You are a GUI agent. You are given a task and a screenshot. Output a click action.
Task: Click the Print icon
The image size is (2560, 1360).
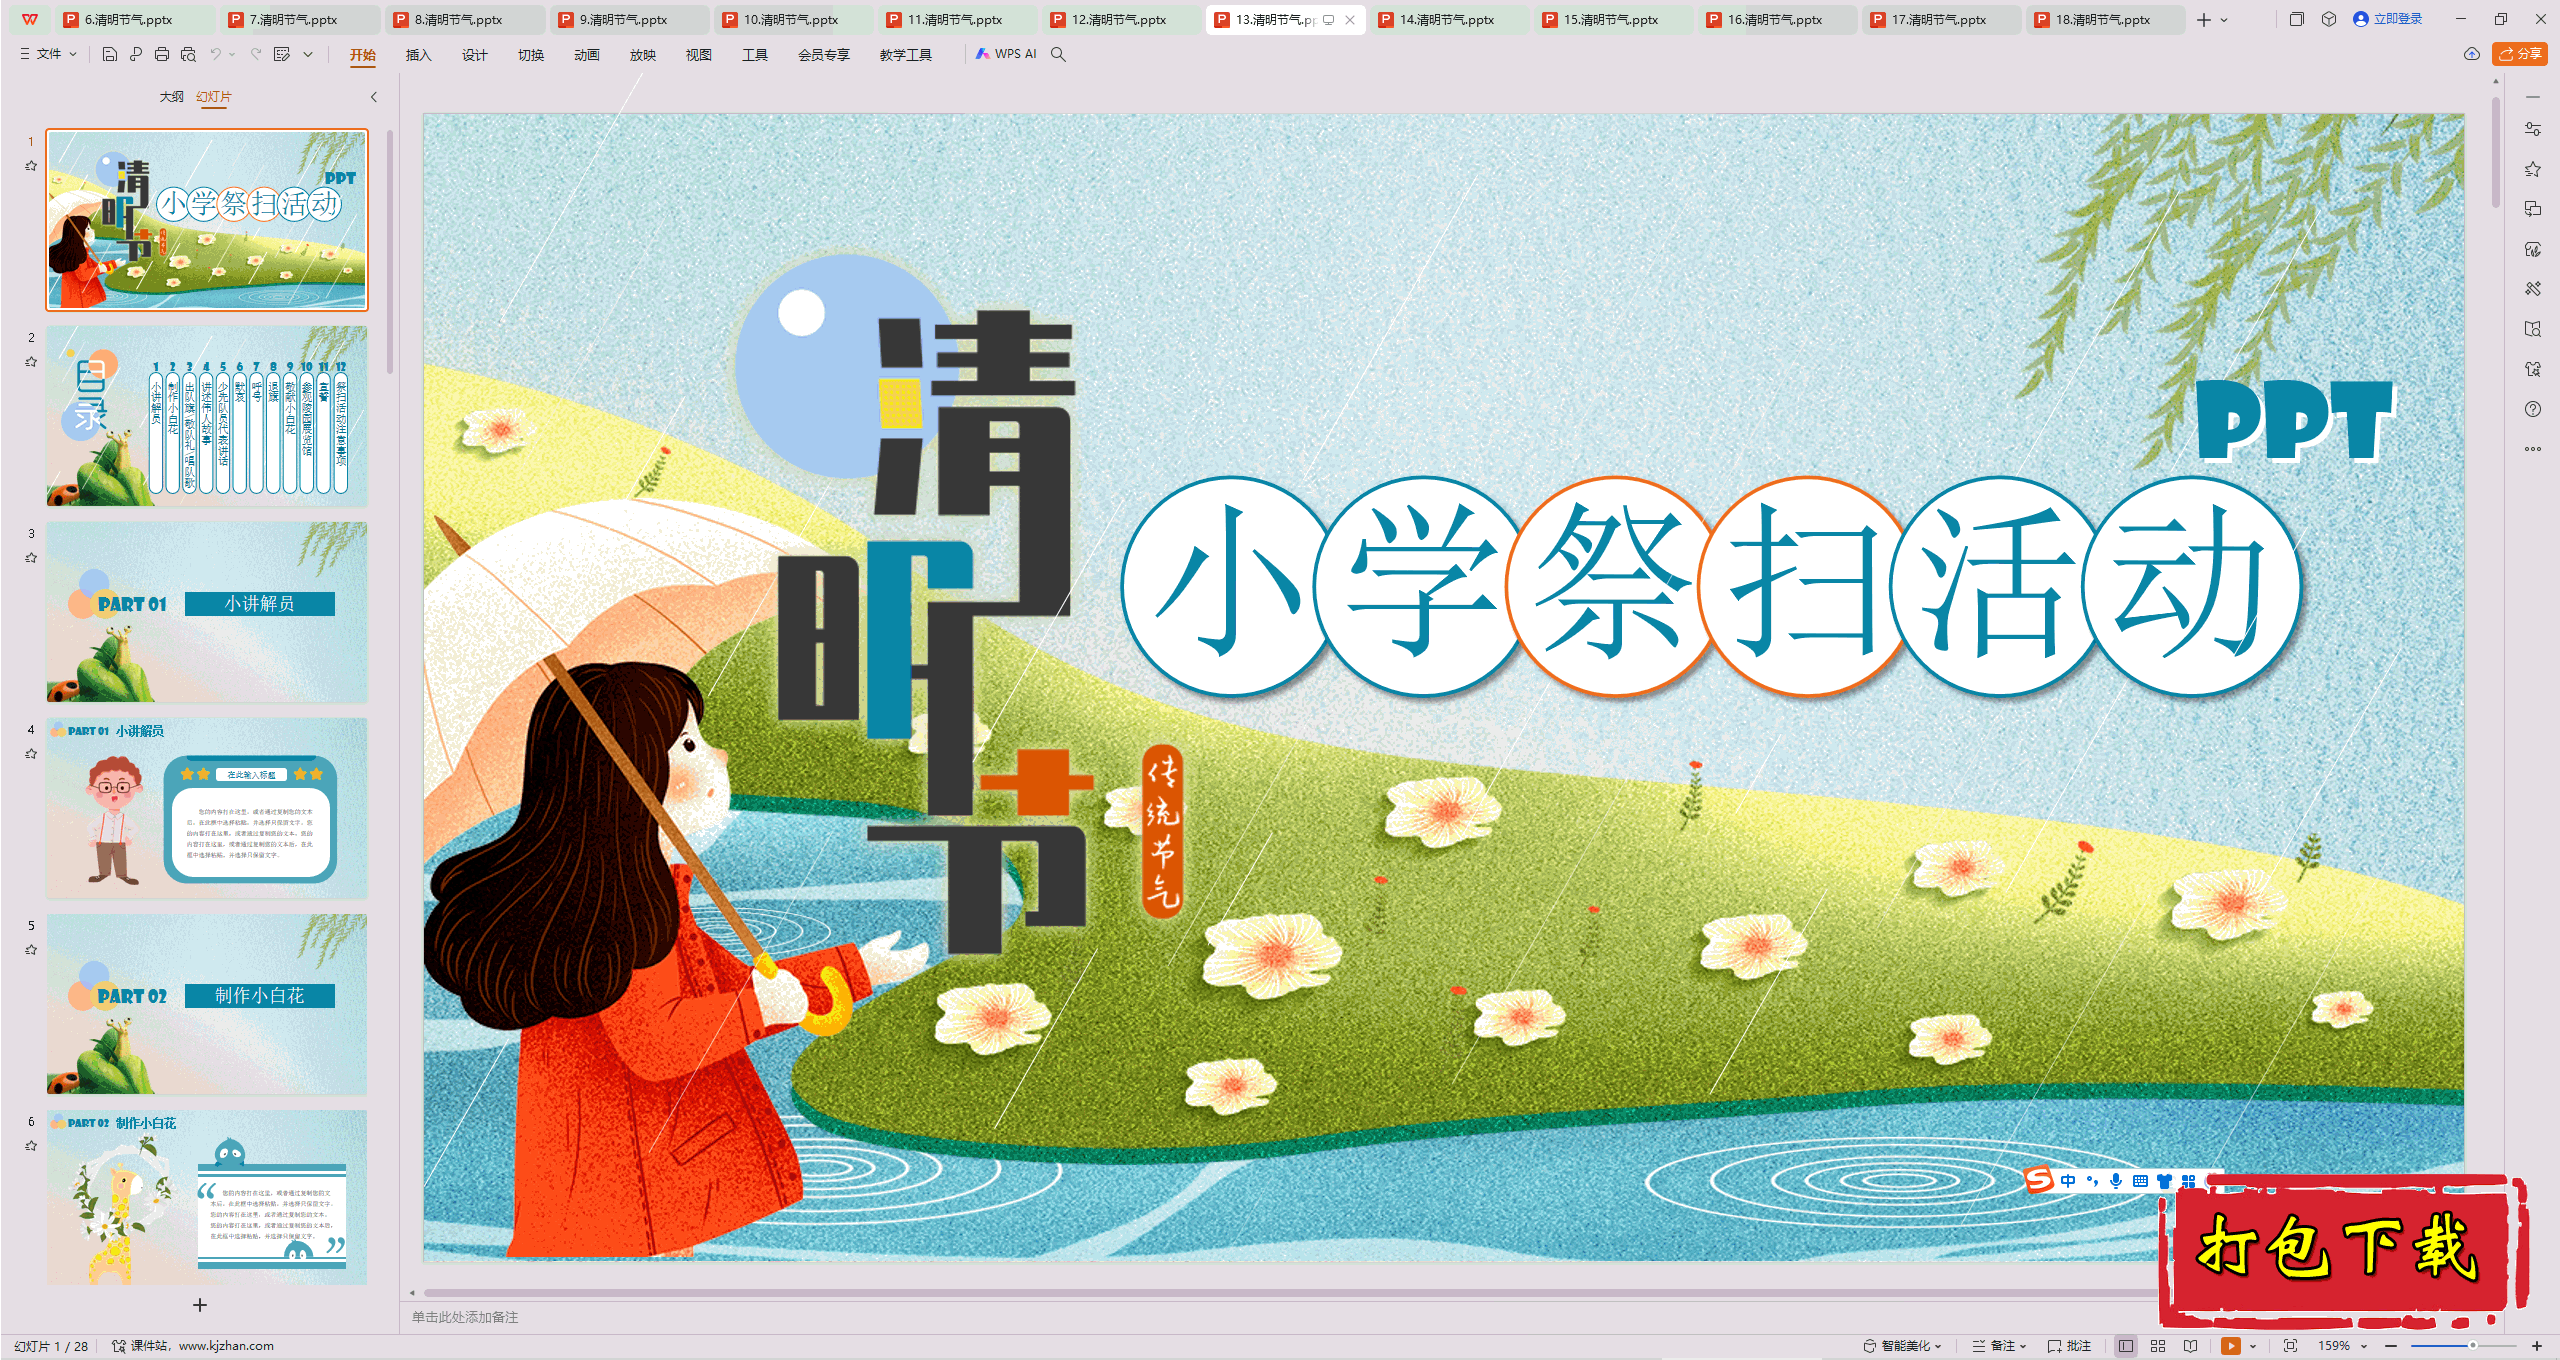[162, 54]
